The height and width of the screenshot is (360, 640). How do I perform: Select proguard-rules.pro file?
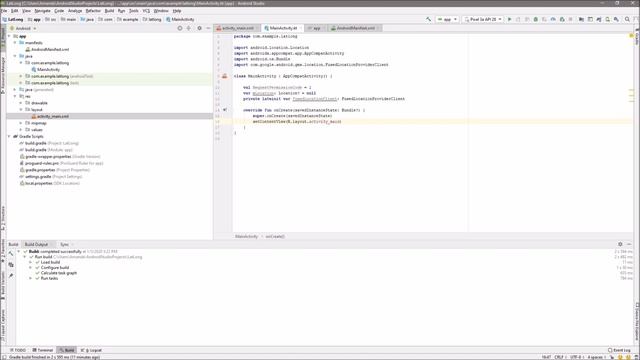pos(61,163)
